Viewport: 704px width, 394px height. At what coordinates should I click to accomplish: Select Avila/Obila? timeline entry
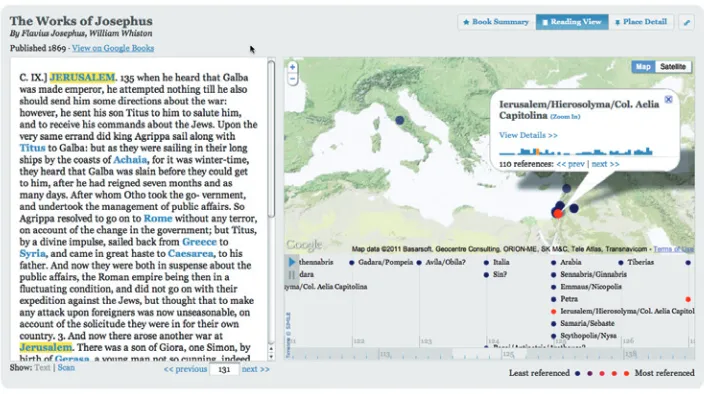445,263
